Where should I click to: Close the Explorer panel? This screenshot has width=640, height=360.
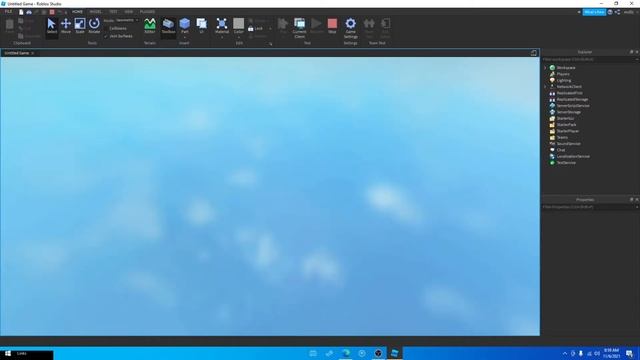637,52
